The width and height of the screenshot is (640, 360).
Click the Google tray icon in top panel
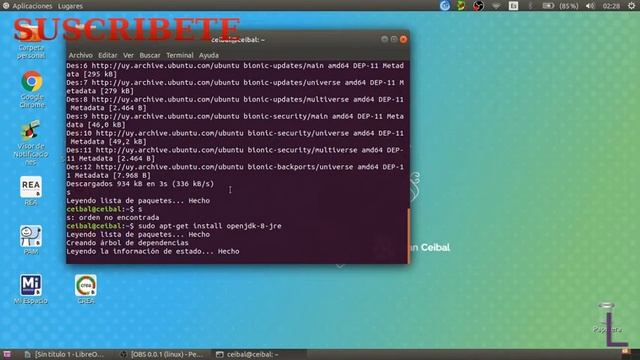pos(445,5)
